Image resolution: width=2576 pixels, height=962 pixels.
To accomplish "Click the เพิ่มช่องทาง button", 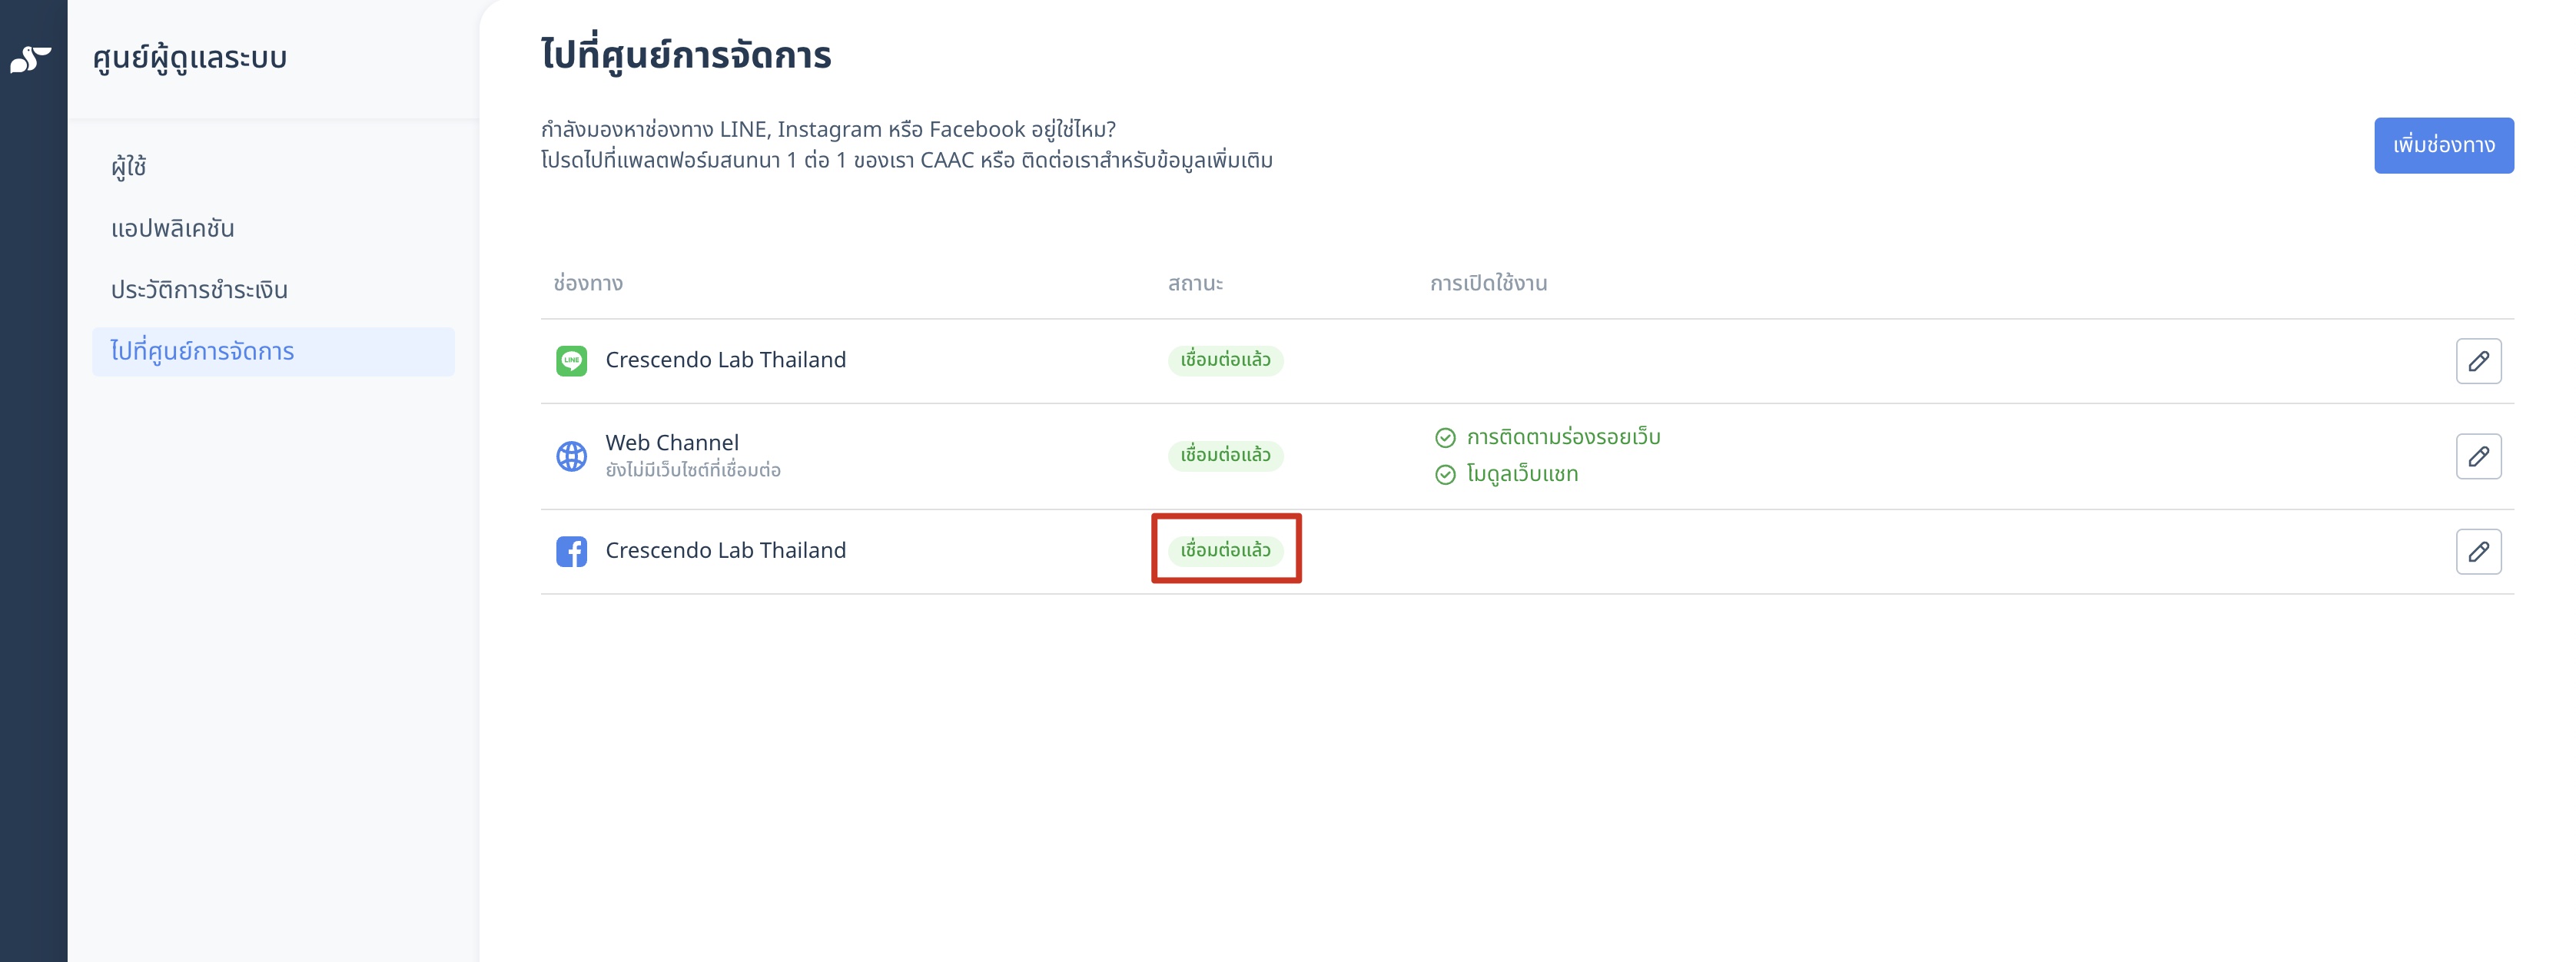I will point(2443,146).
